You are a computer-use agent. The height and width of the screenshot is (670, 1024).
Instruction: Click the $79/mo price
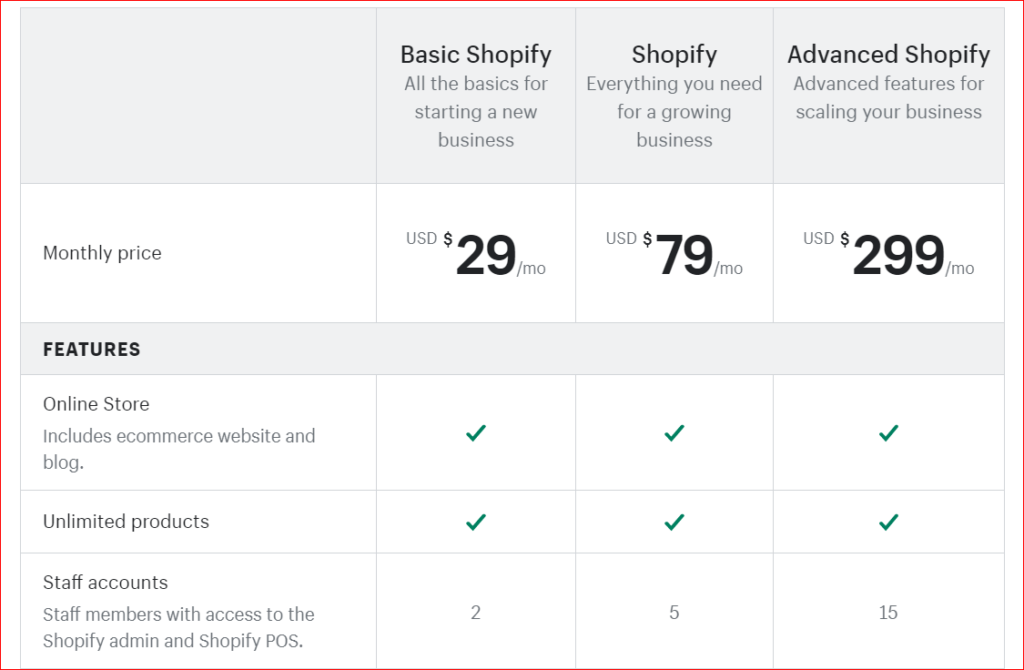683,256
